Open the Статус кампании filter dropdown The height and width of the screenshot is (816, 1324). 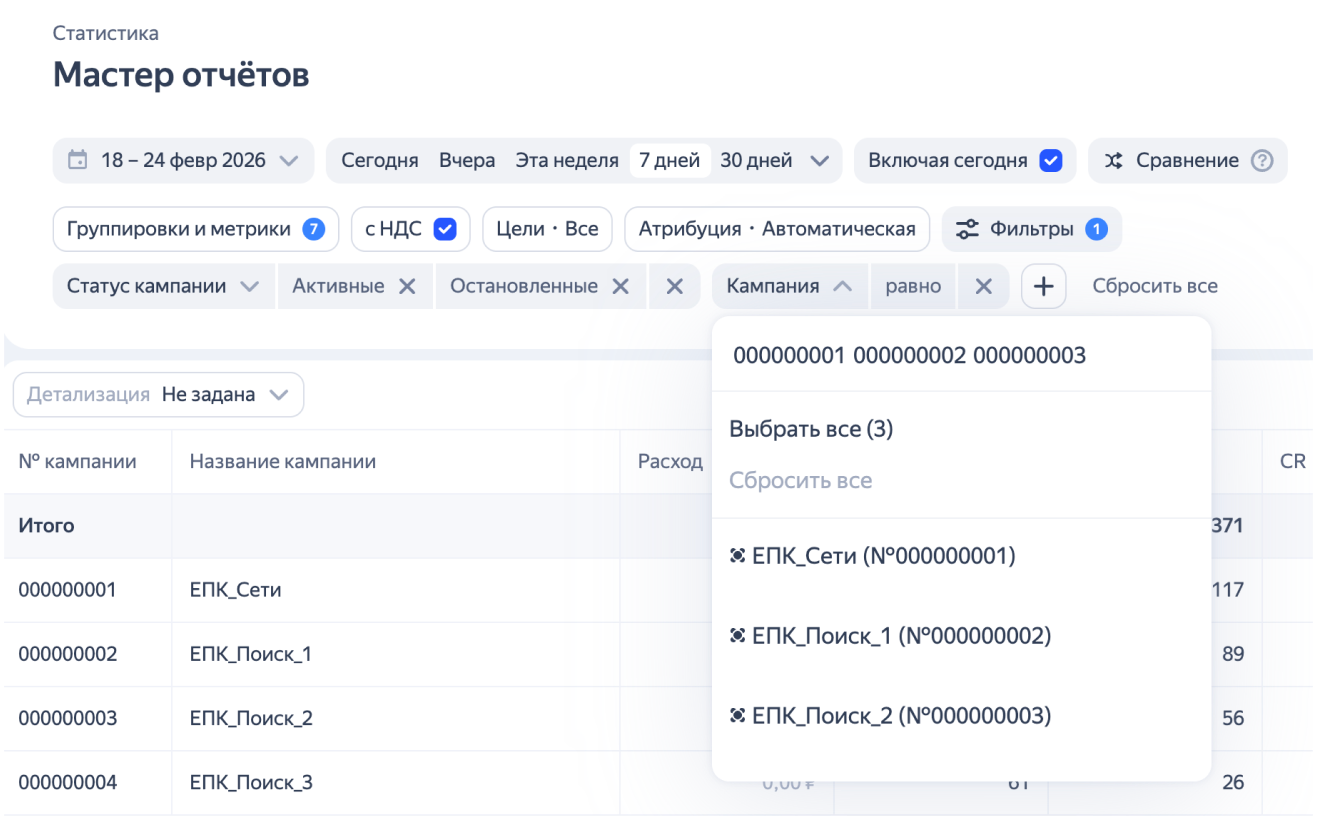point(164,286)
